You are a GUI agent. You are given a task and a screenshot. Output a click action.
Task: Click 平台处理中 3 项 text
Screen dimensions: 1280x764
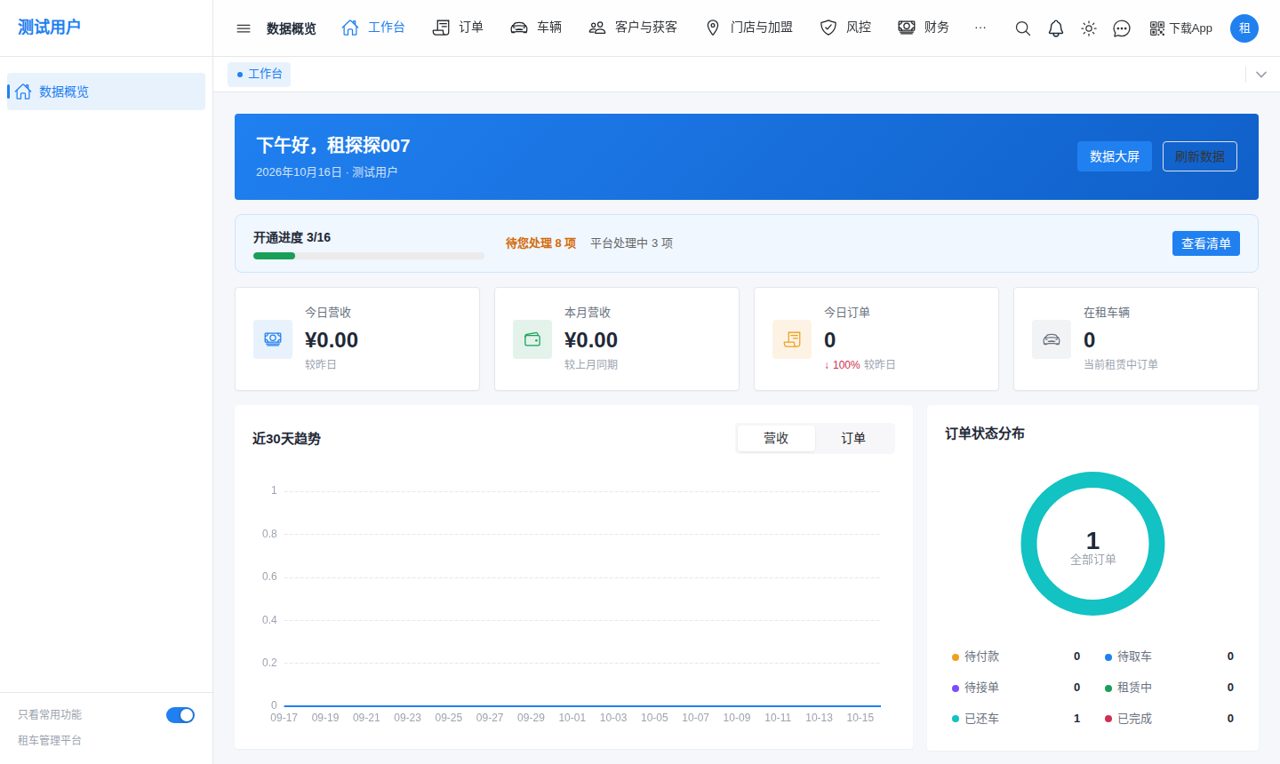coord(631,243)
